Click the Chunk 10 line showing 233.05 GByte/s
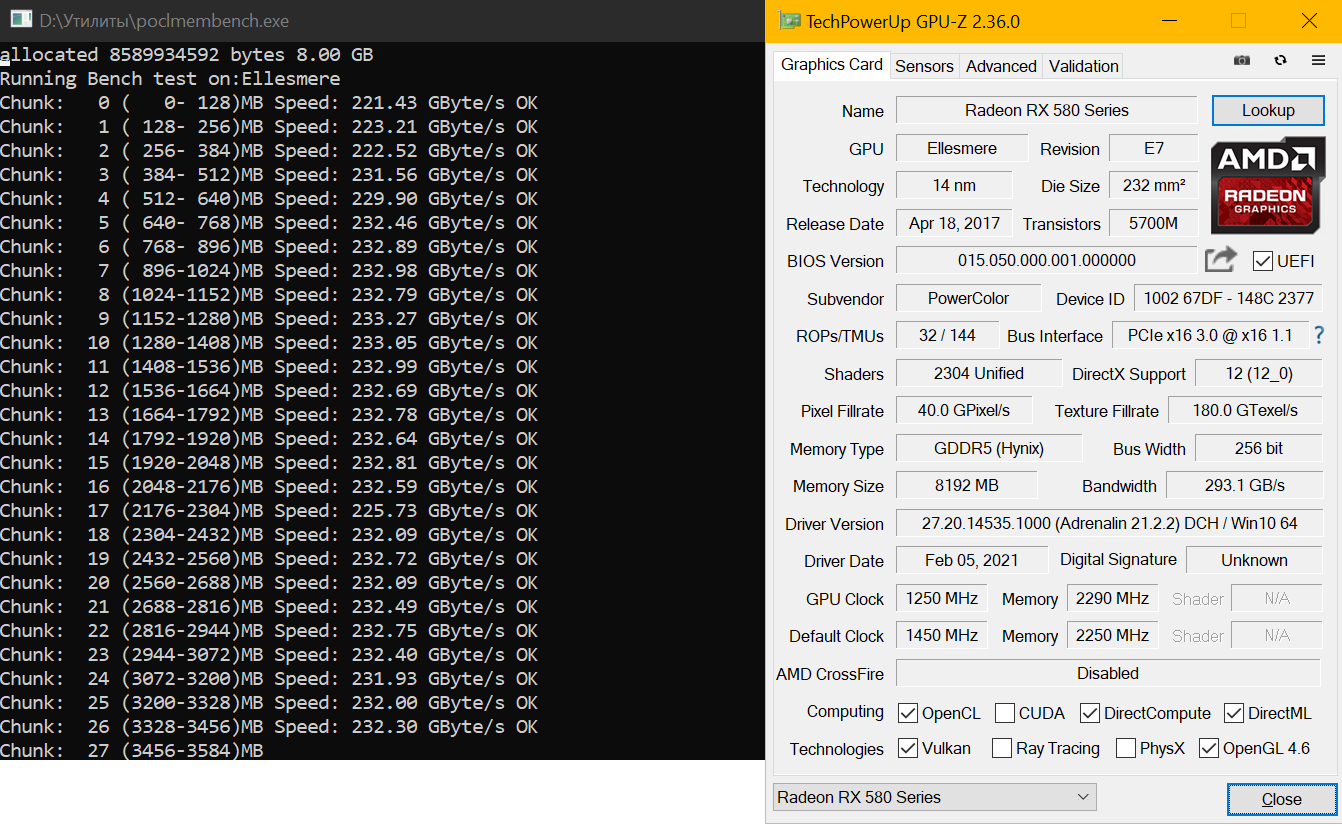 [269, 342]
